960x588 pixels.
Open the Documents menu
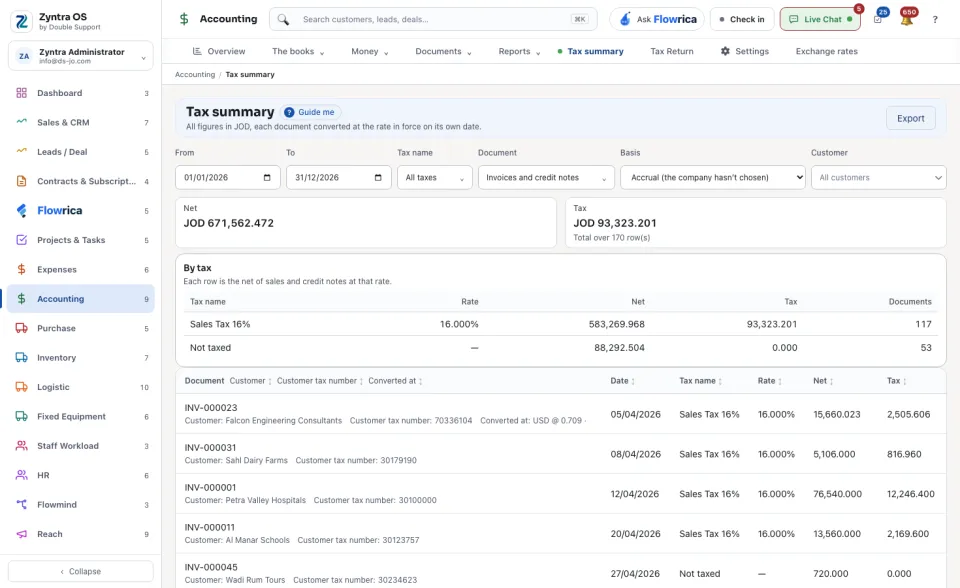(443, 51)
